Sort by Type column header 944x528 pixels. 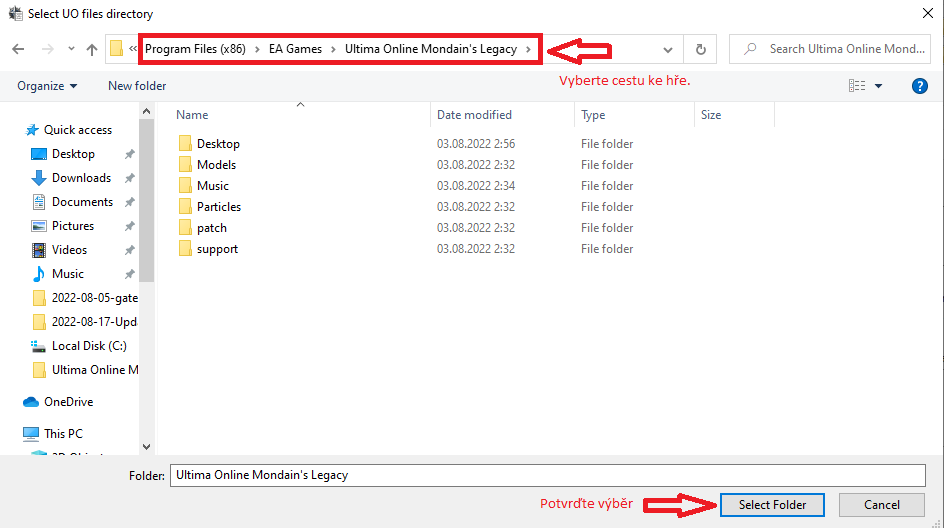593,114
